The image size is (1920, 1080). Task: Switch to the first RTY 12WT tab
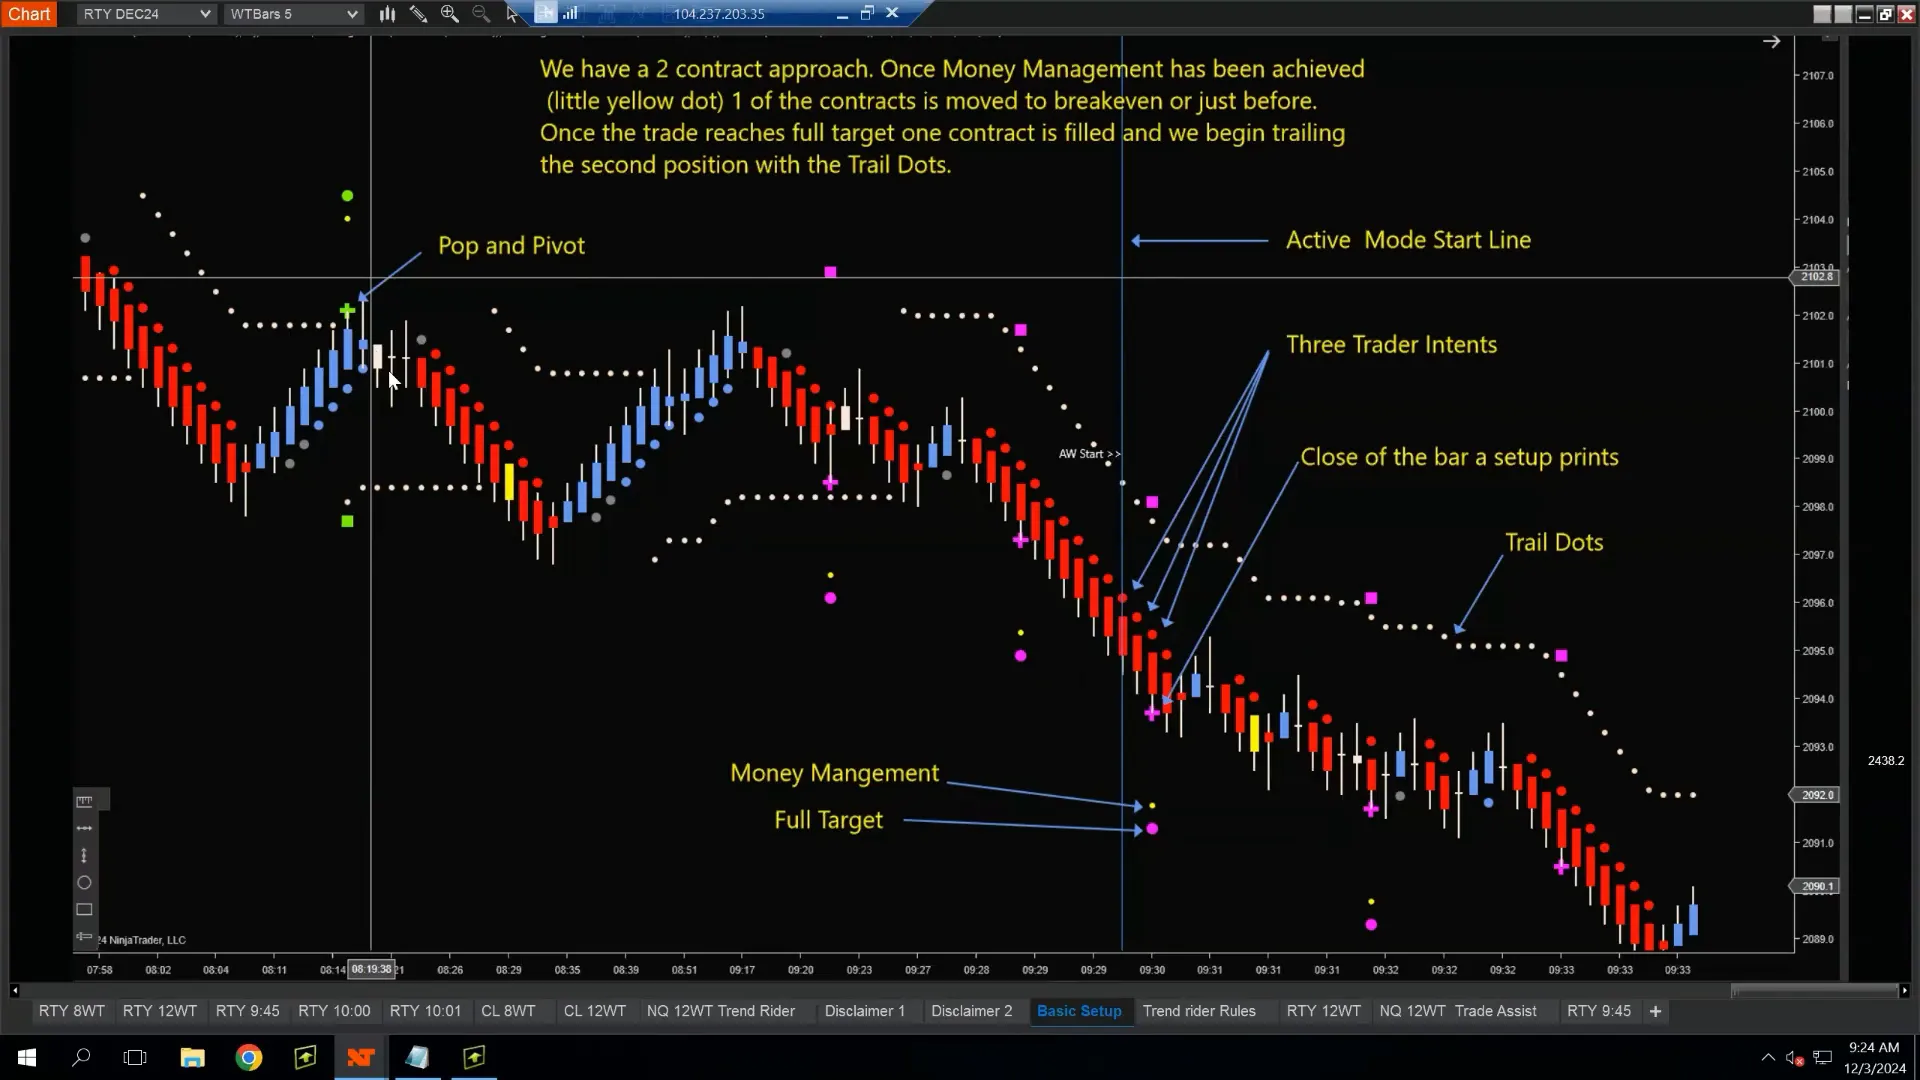(x=160, y=1011)
